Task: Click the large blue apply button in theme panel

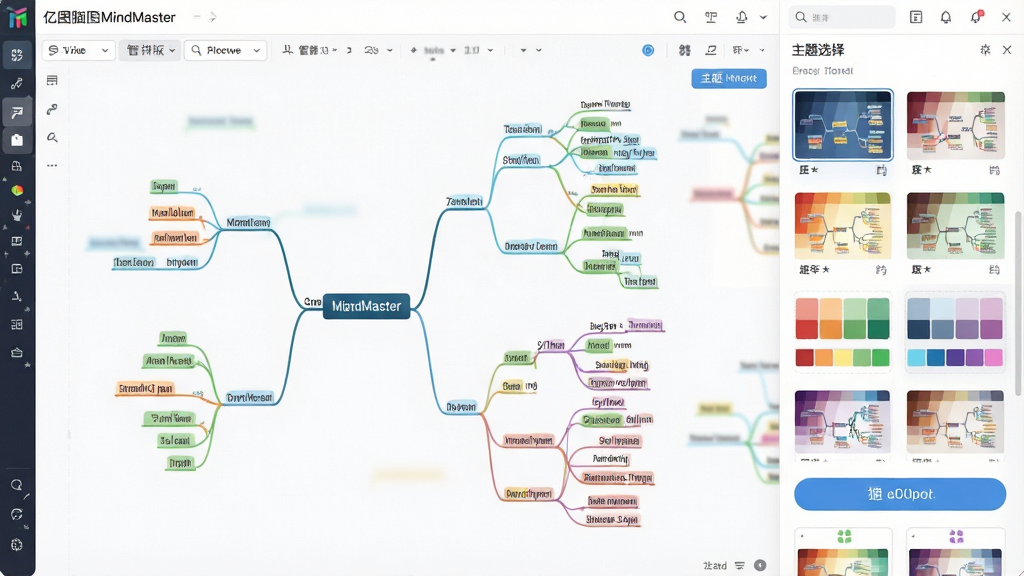Action: tap(900, 494)
